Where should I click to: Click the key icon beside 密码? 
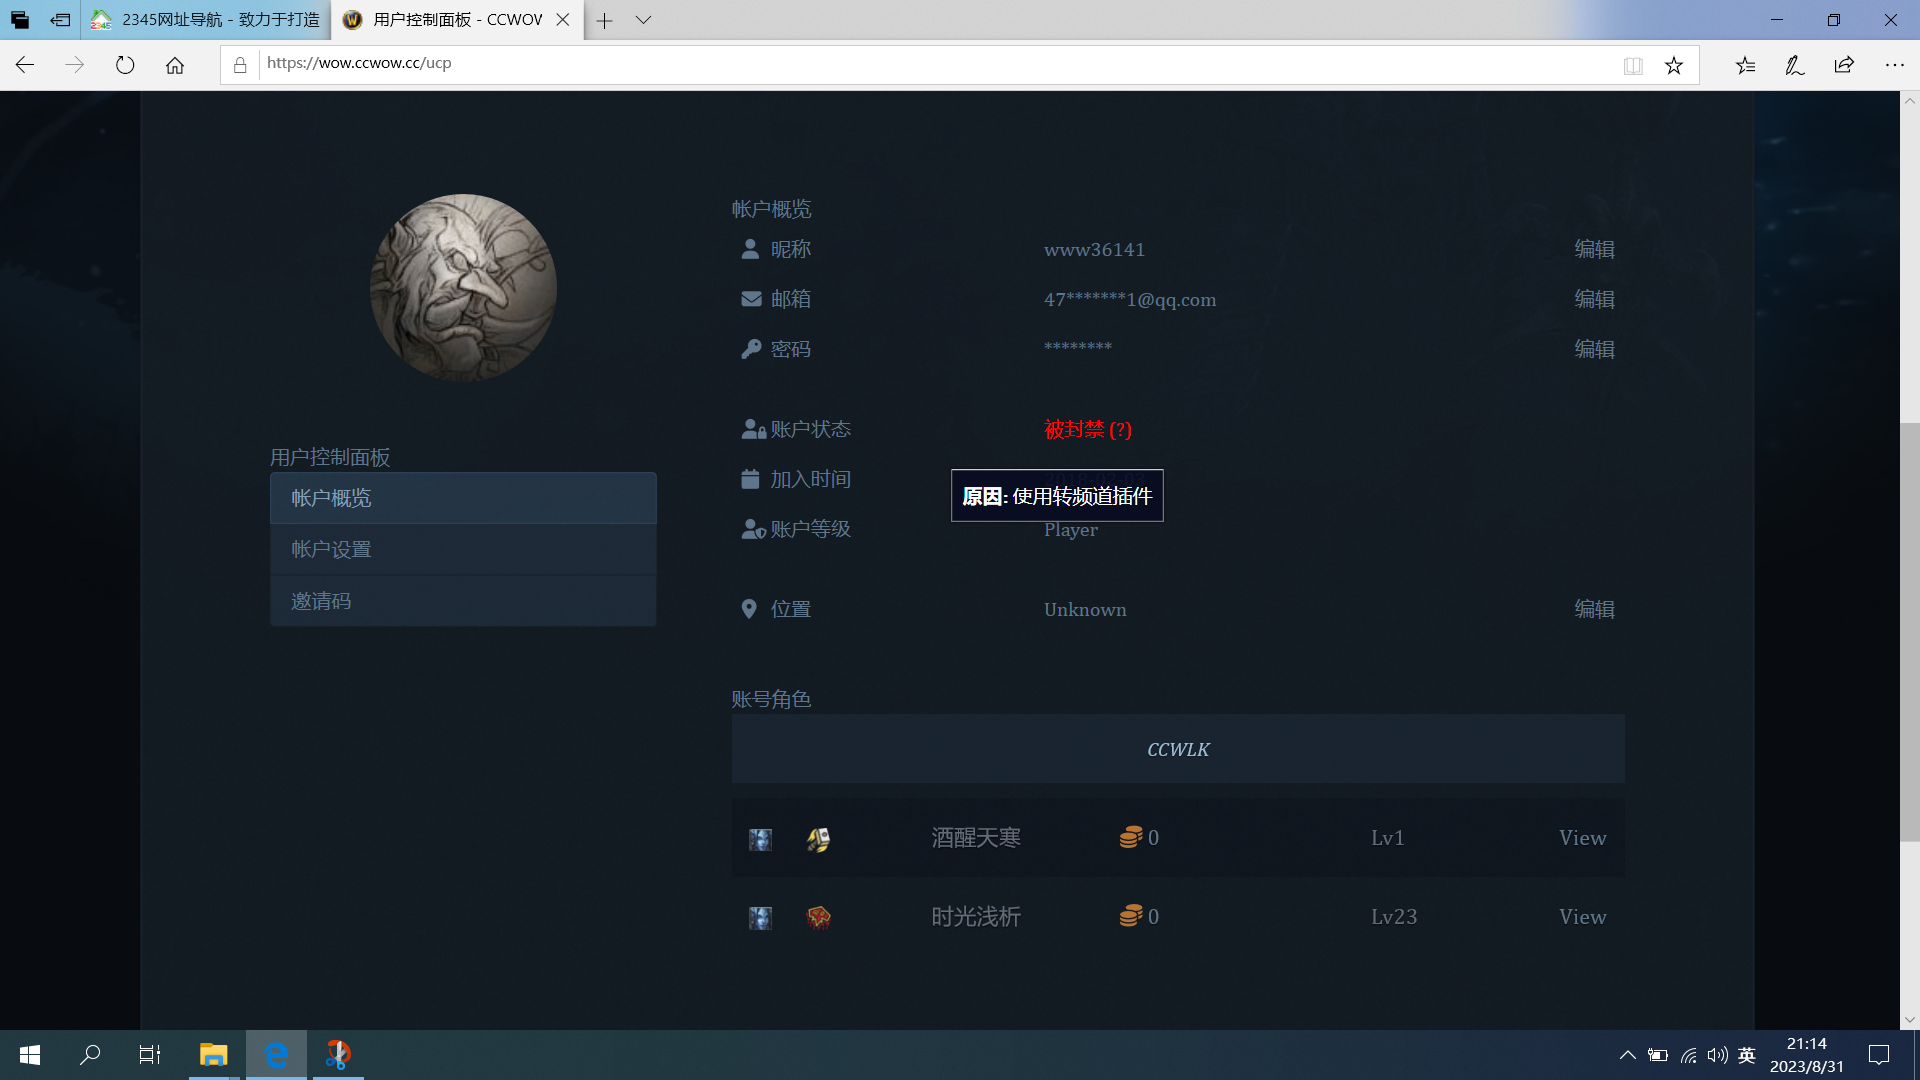tap(749, 348)
